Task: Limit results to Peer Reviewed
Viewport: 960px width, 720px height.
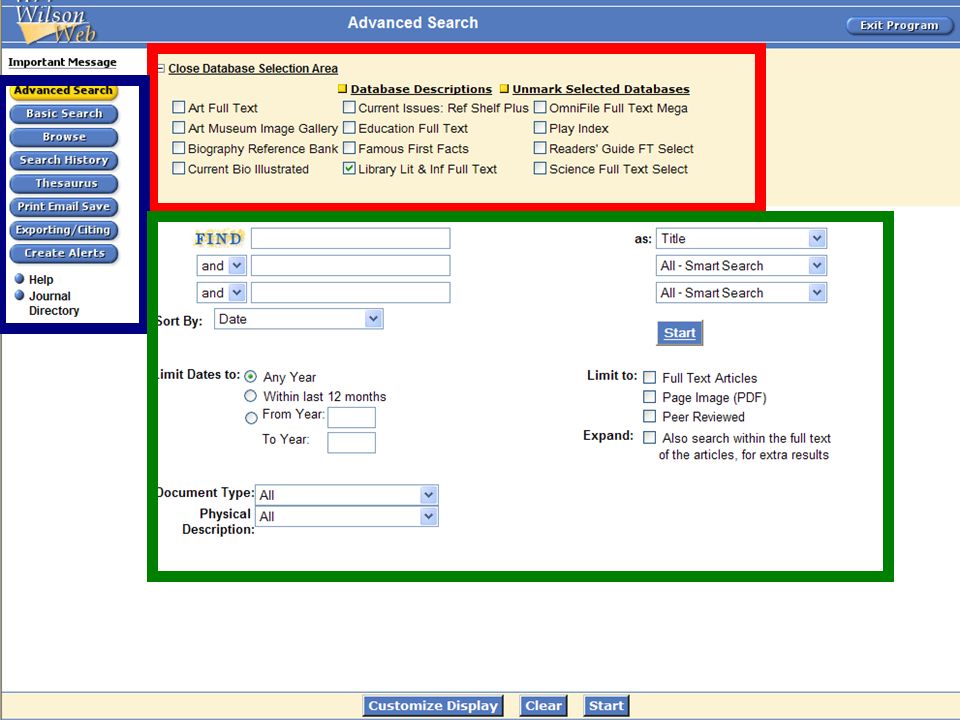Action: point(650,416)
